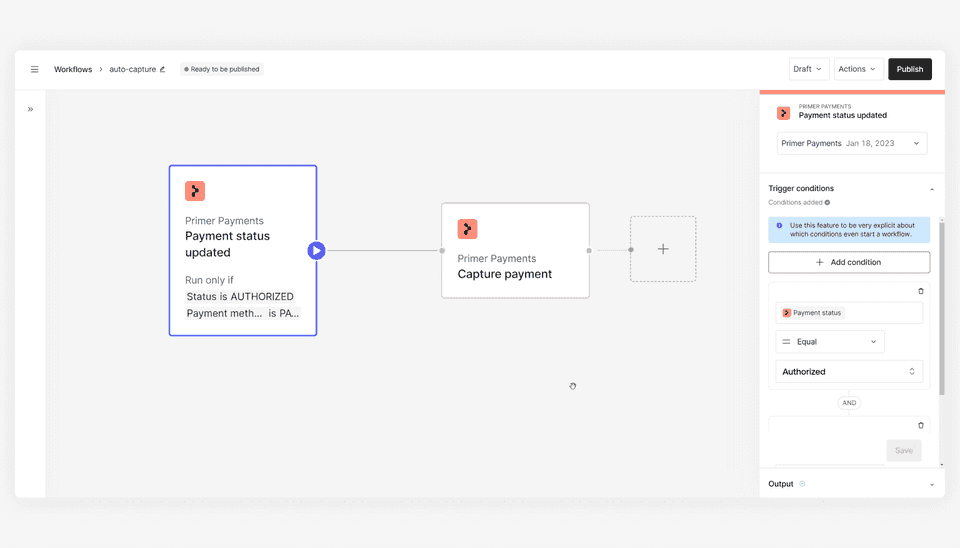Click the info icon in the blue hint box
This screenshot has height=548, width=960.
779,225
